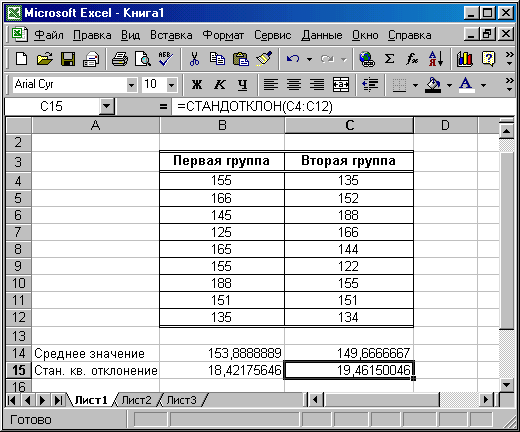Viewport: 520px width, 432px height.
Task: Apply borders icon
Action: (x=399, y=85)
